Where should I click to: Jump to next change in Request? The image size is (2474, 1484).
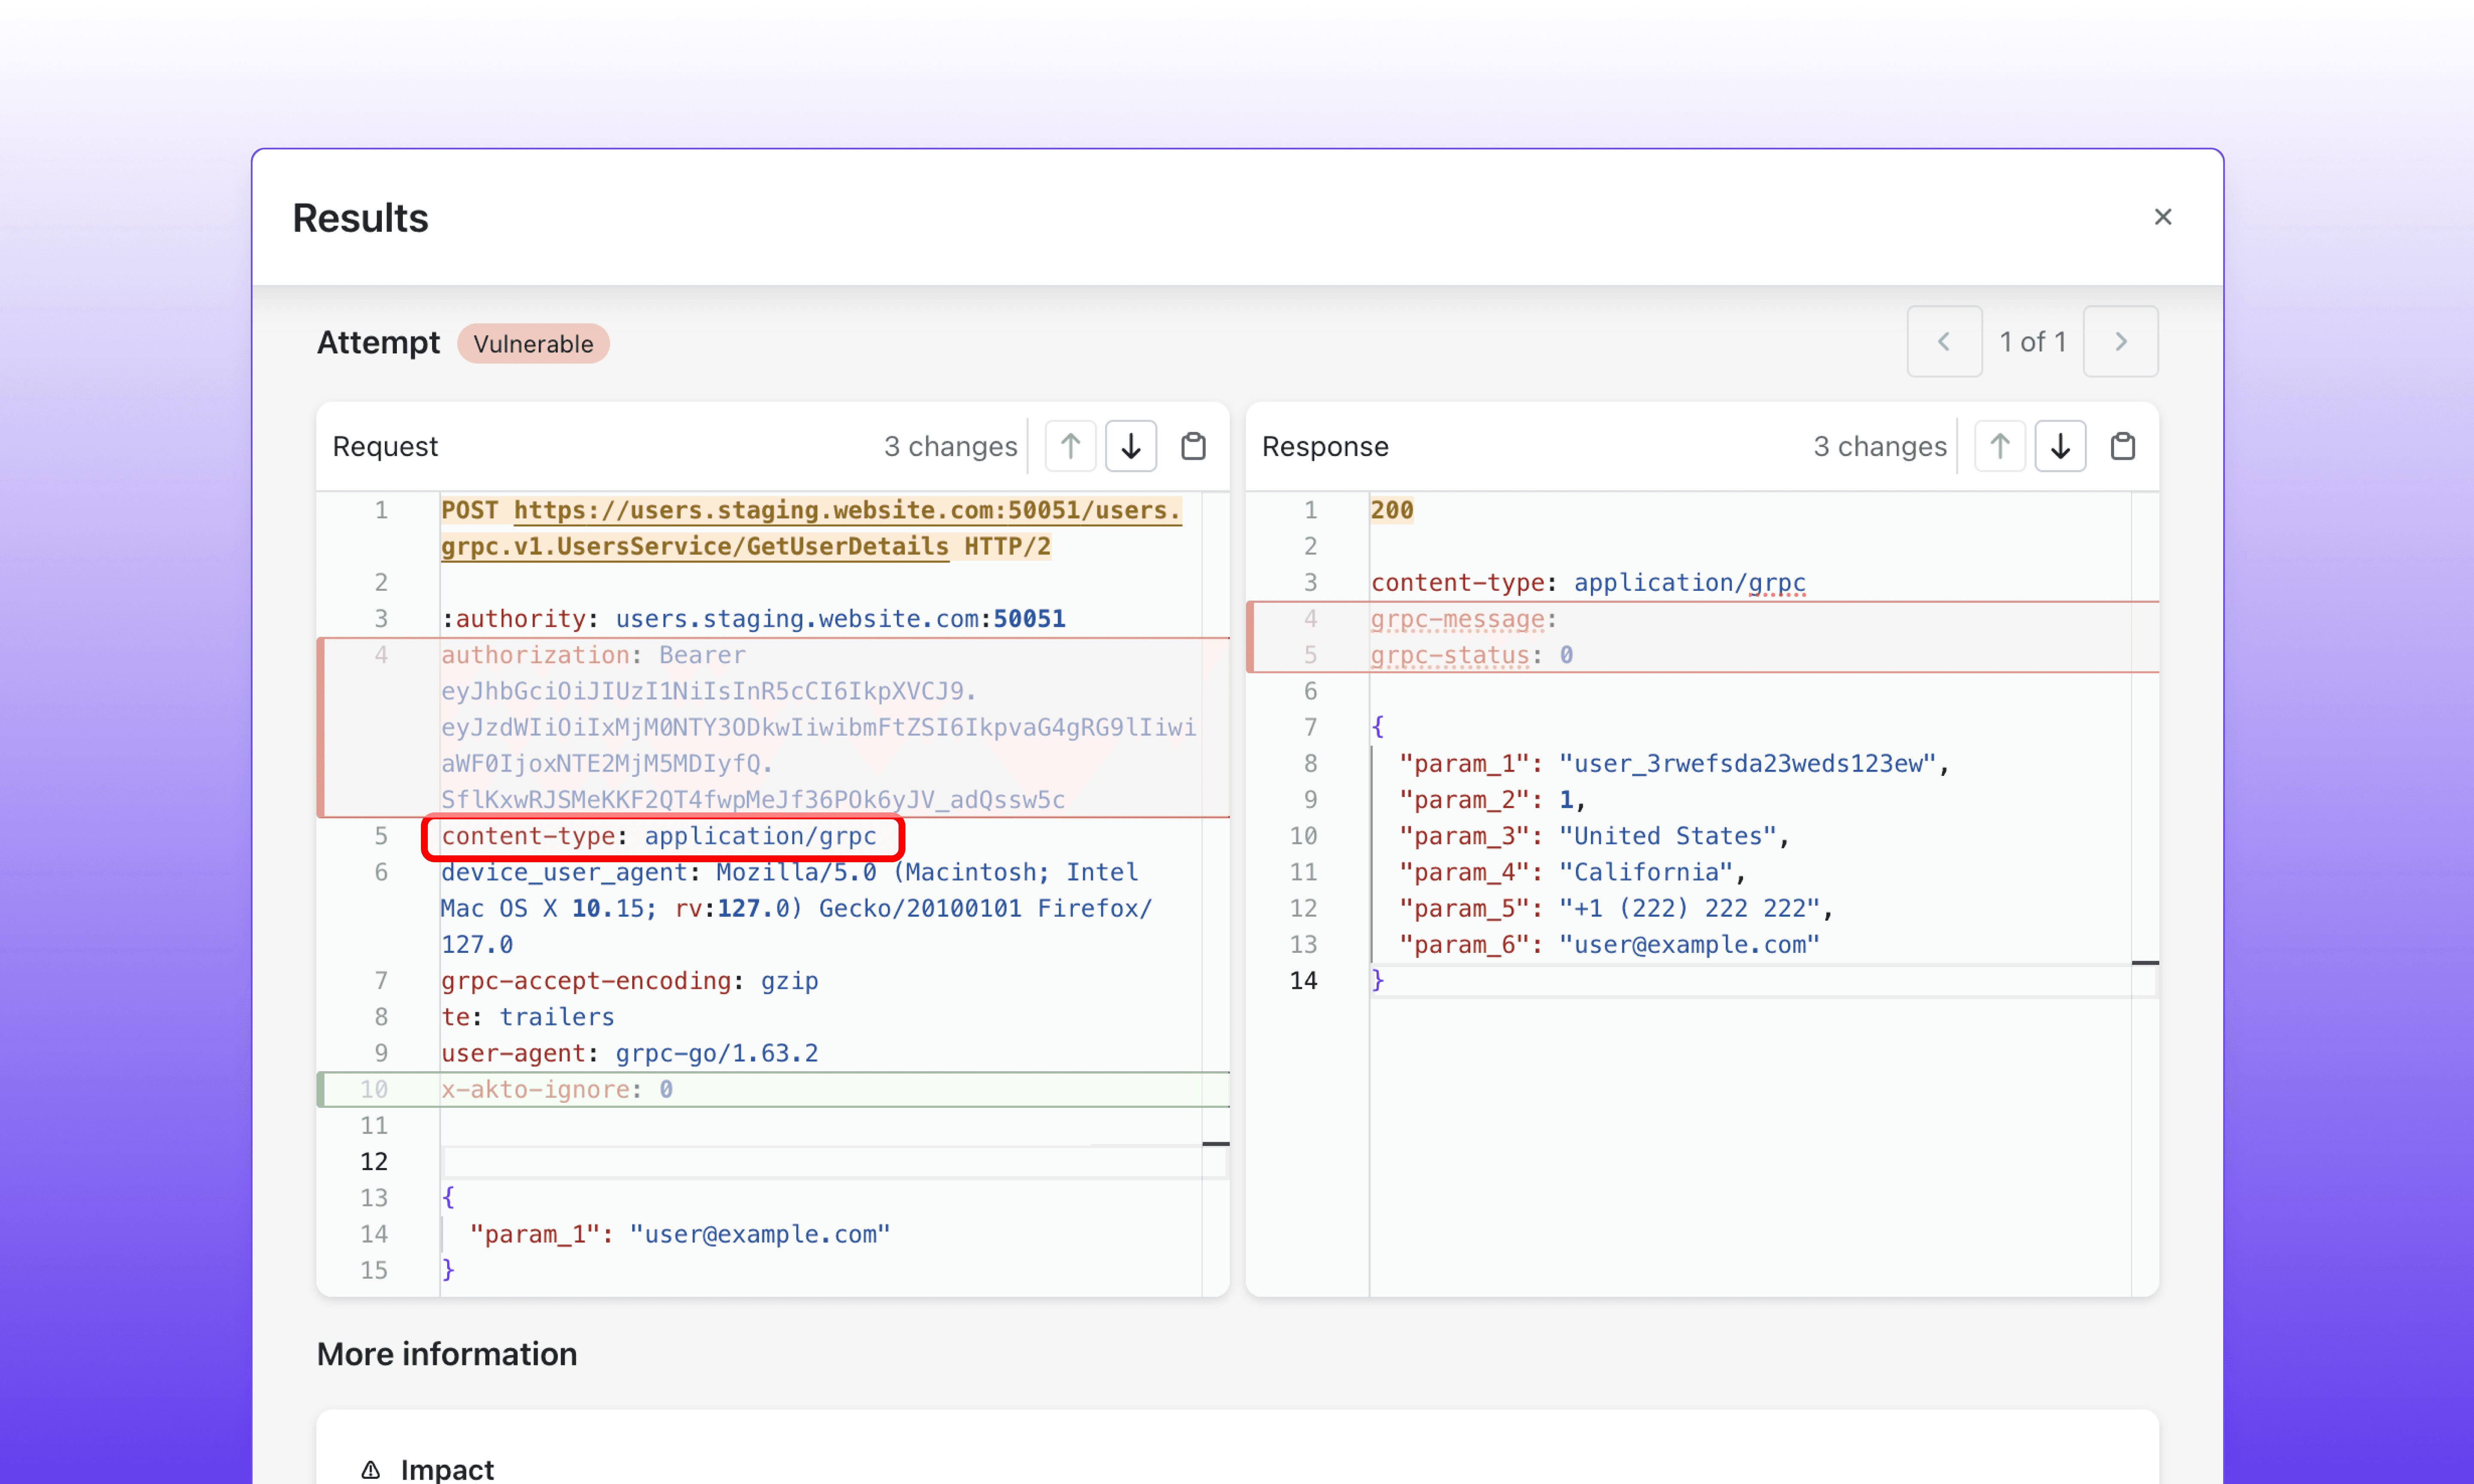(1131, 446)
